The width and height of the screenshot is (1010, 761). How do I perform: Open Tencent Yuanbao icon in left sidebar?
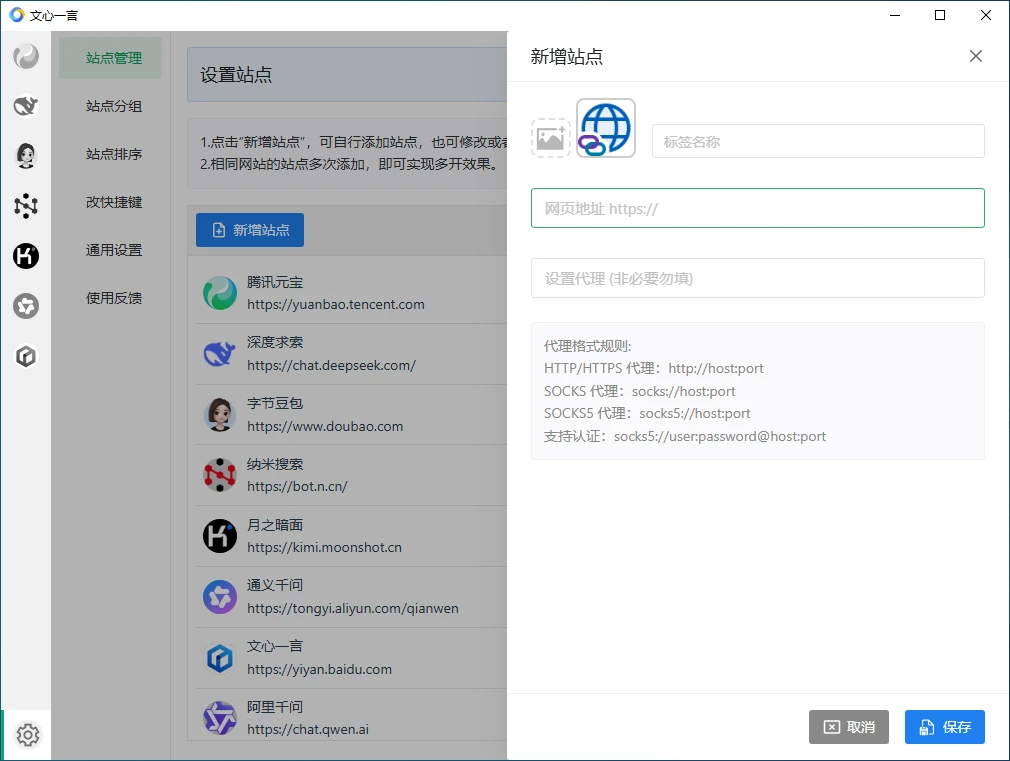click(x=26, y=57)
